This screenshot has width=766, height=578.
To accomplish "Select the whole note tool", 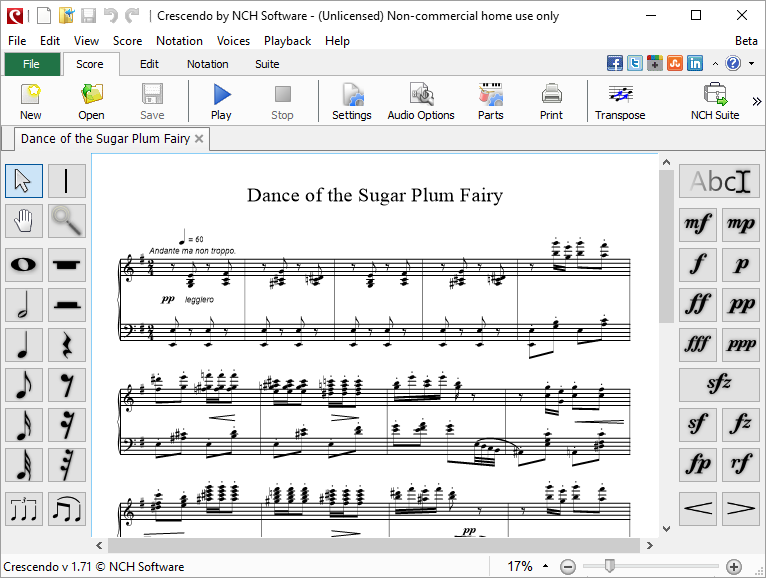I will pyautogui.click(x=25, y=265).
